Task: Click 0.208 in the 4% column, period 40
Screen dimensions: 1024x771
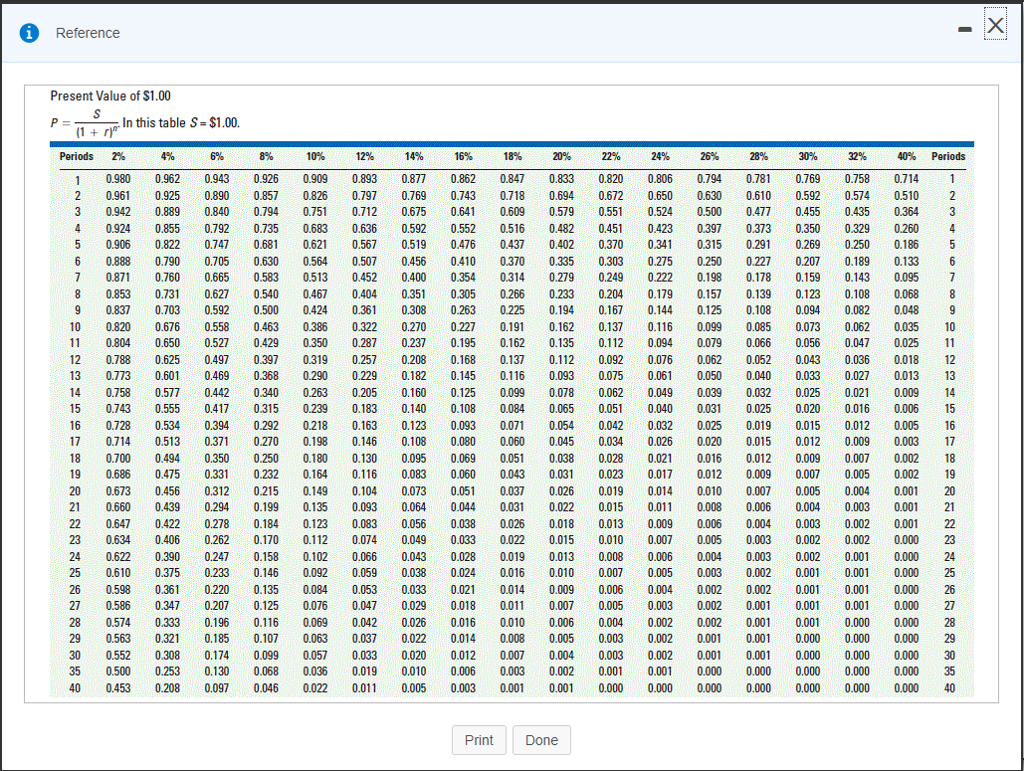Action: tap(168, 688)
